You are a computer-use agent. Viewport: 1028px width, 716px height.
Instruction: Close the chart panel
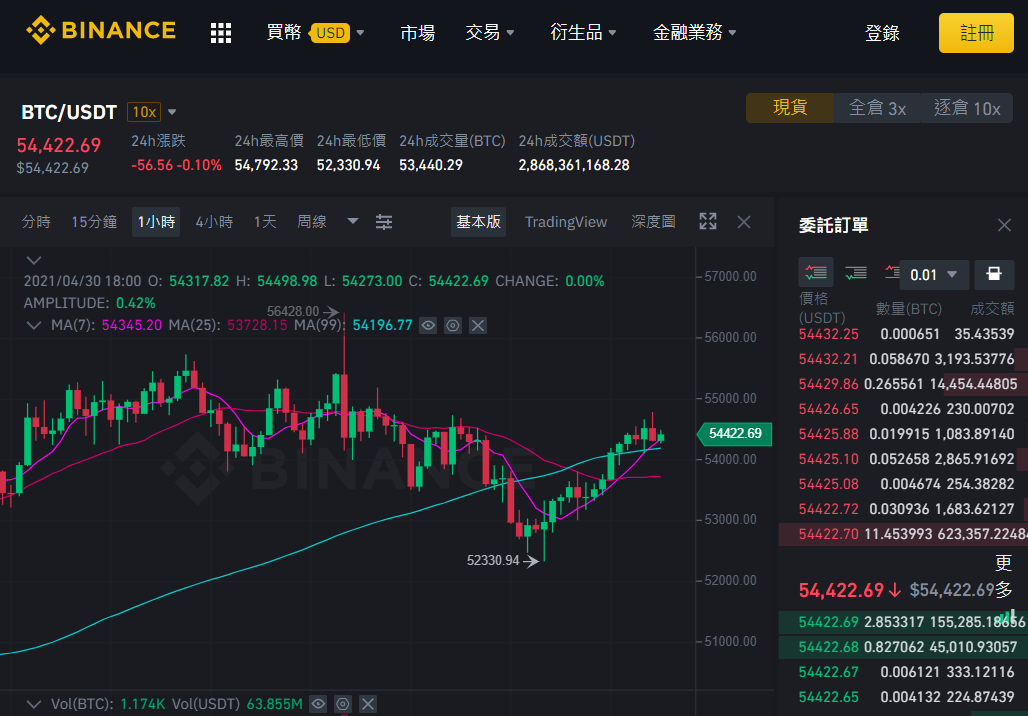(x=743, y=222)
